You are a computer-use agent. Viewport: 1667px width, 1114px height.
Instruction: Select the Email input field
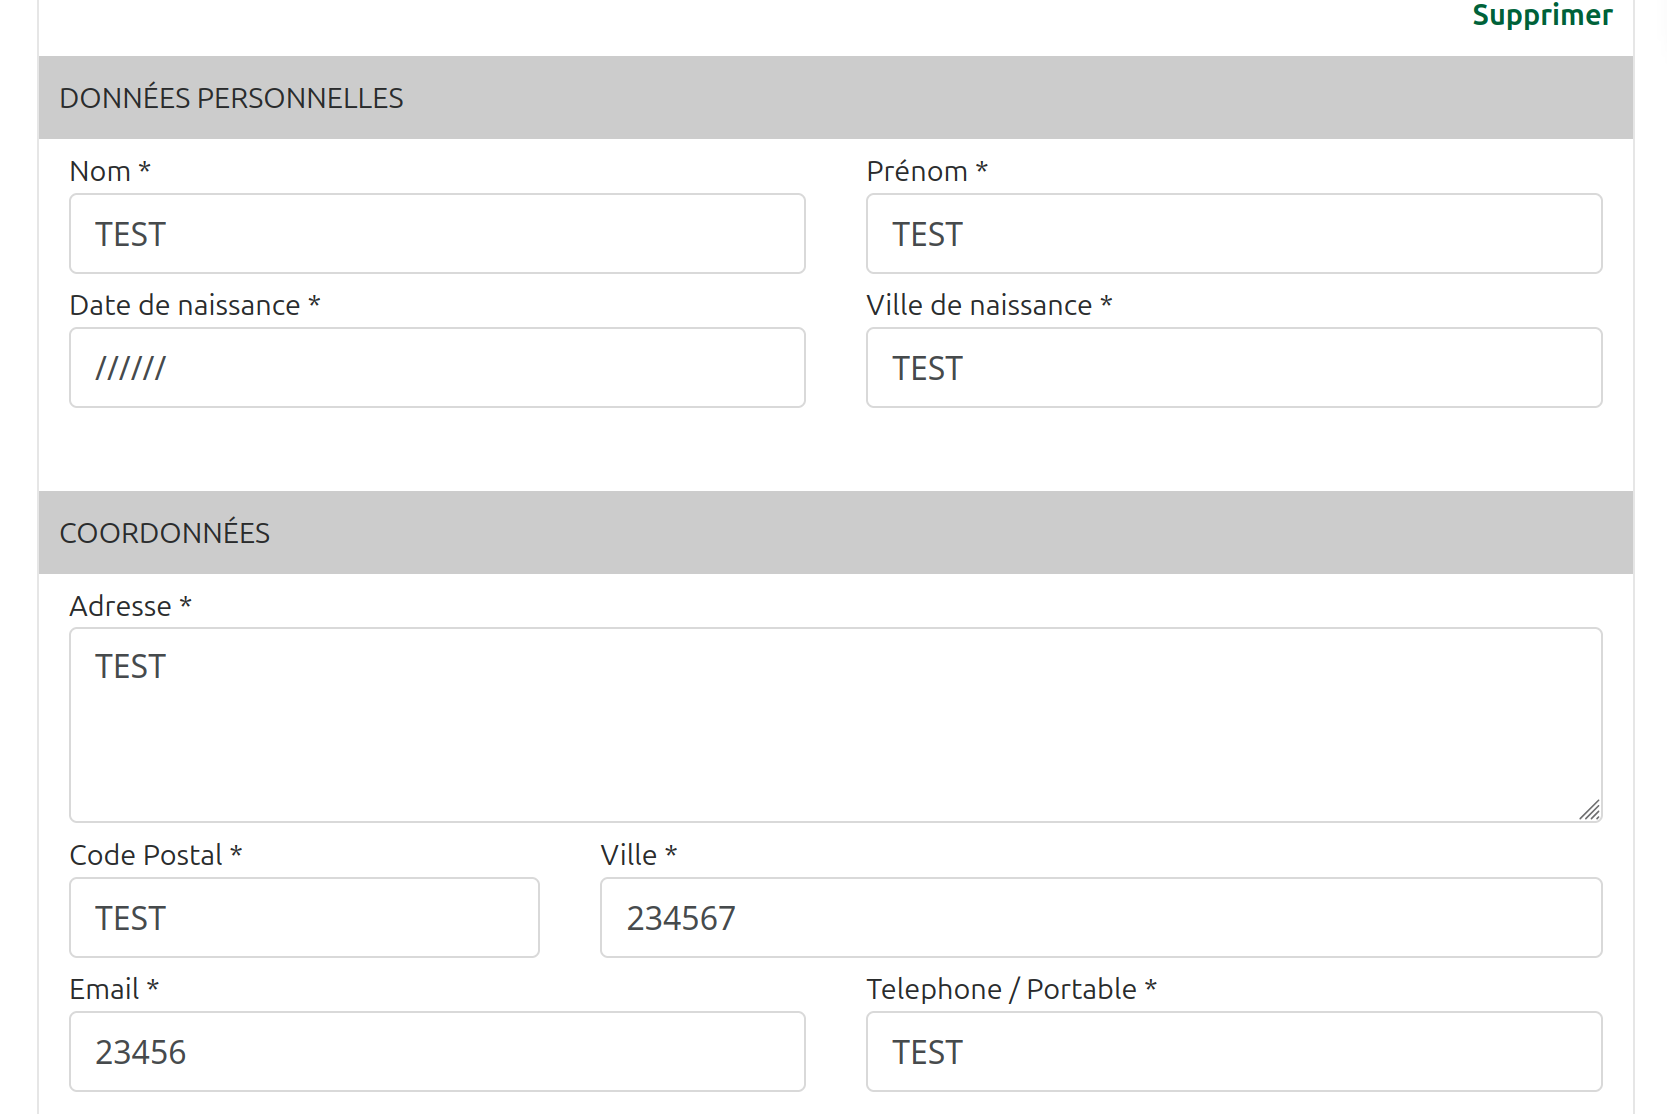(437, 1052)
